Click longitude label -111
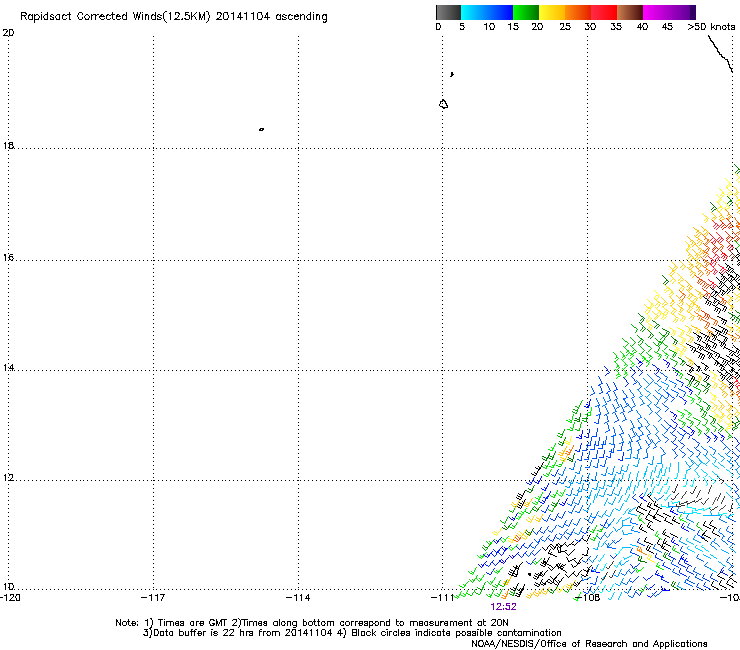The image size is (740, 650). [443, 598]
